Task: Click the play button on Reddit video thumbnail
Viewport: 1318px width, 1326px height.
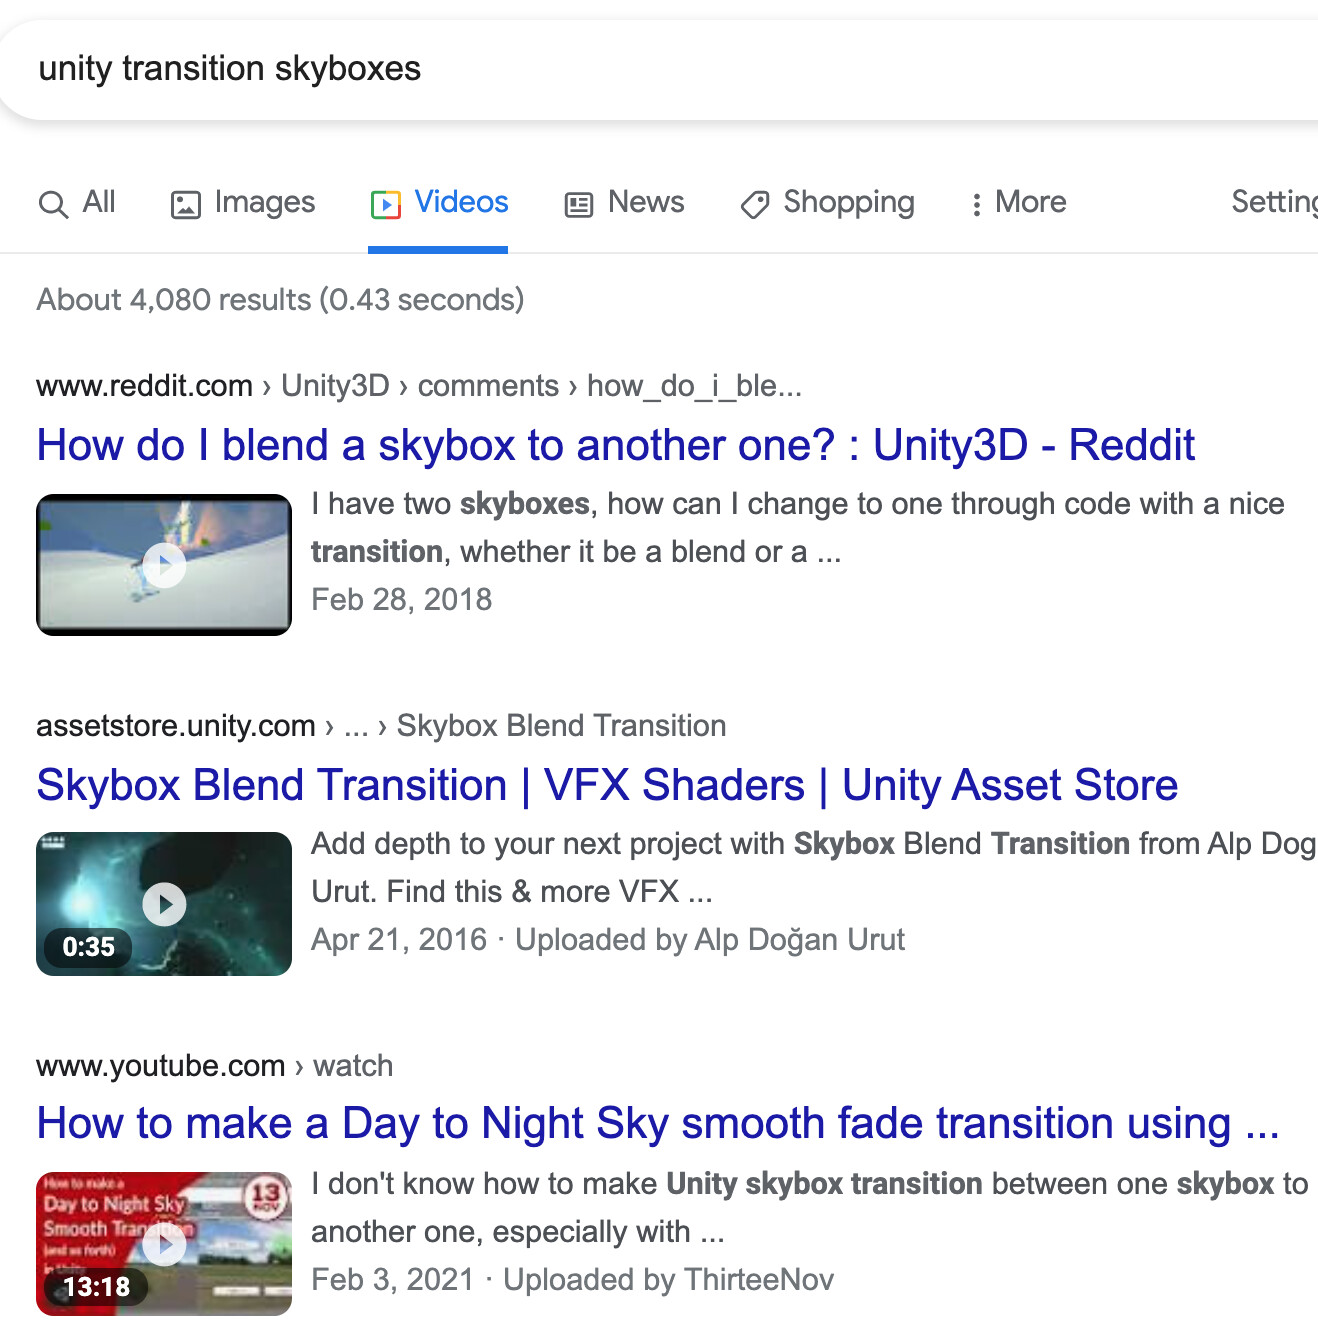Action: (x=163, y=564)
